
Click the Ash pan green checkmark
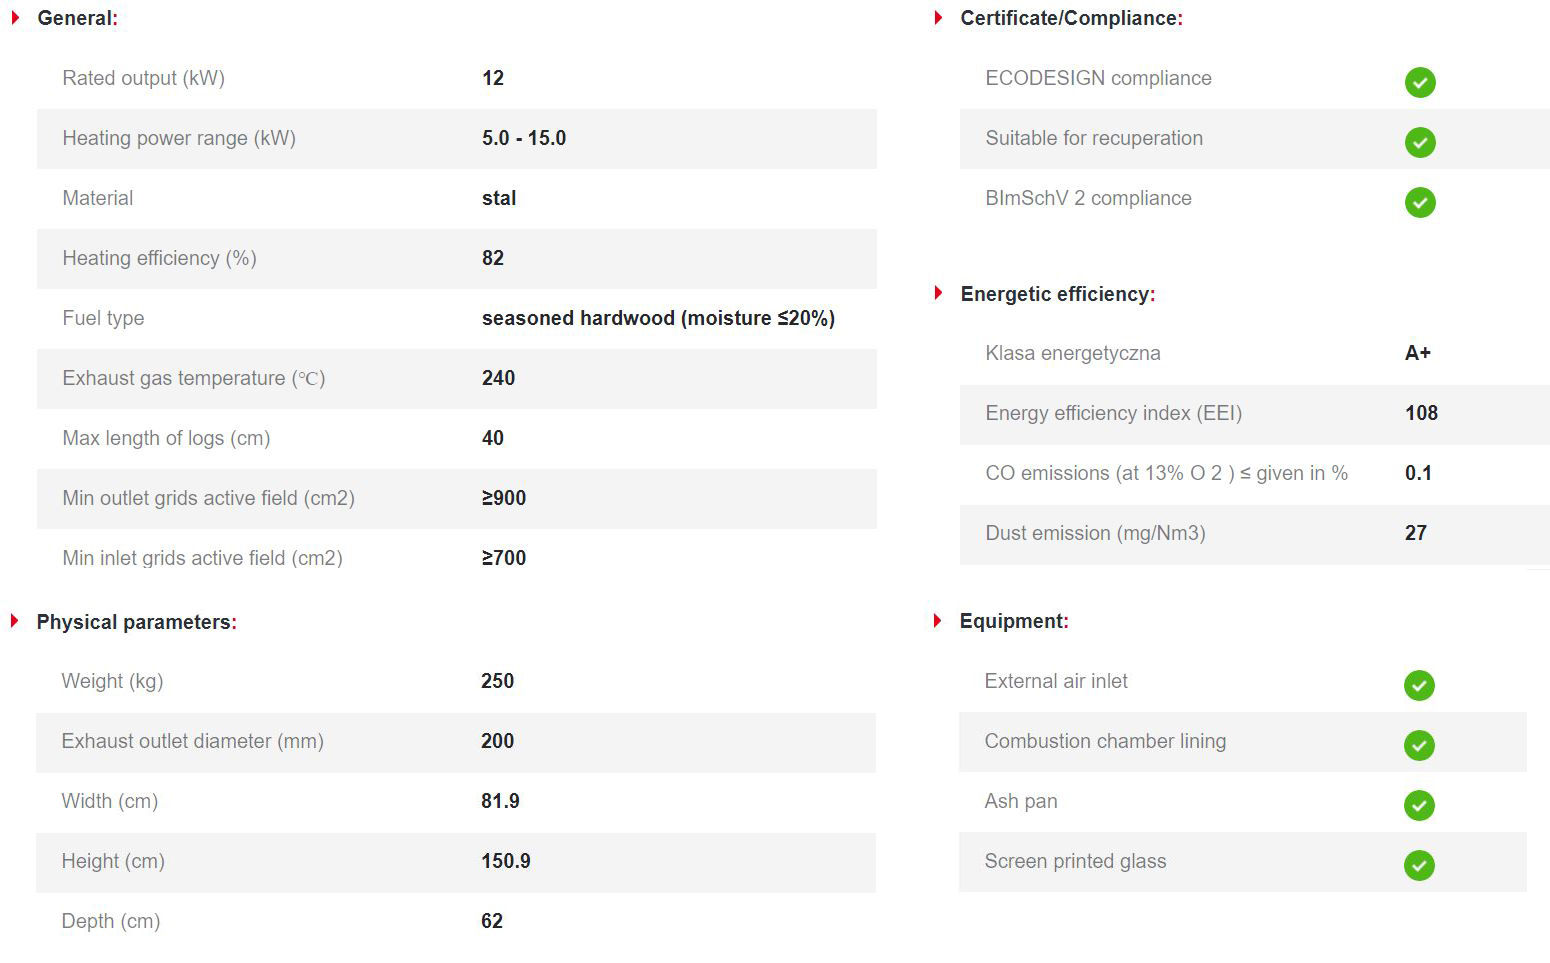pyautogui.click(x=1419, y=805)
